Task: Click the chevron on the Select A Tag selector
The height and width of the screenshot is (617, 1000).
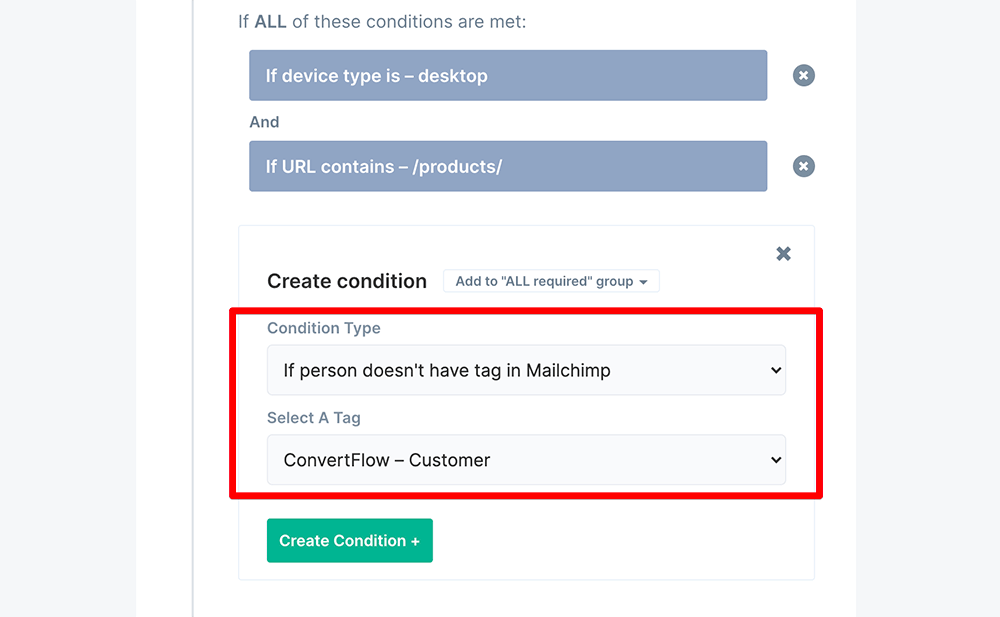Action: [775, 460]
